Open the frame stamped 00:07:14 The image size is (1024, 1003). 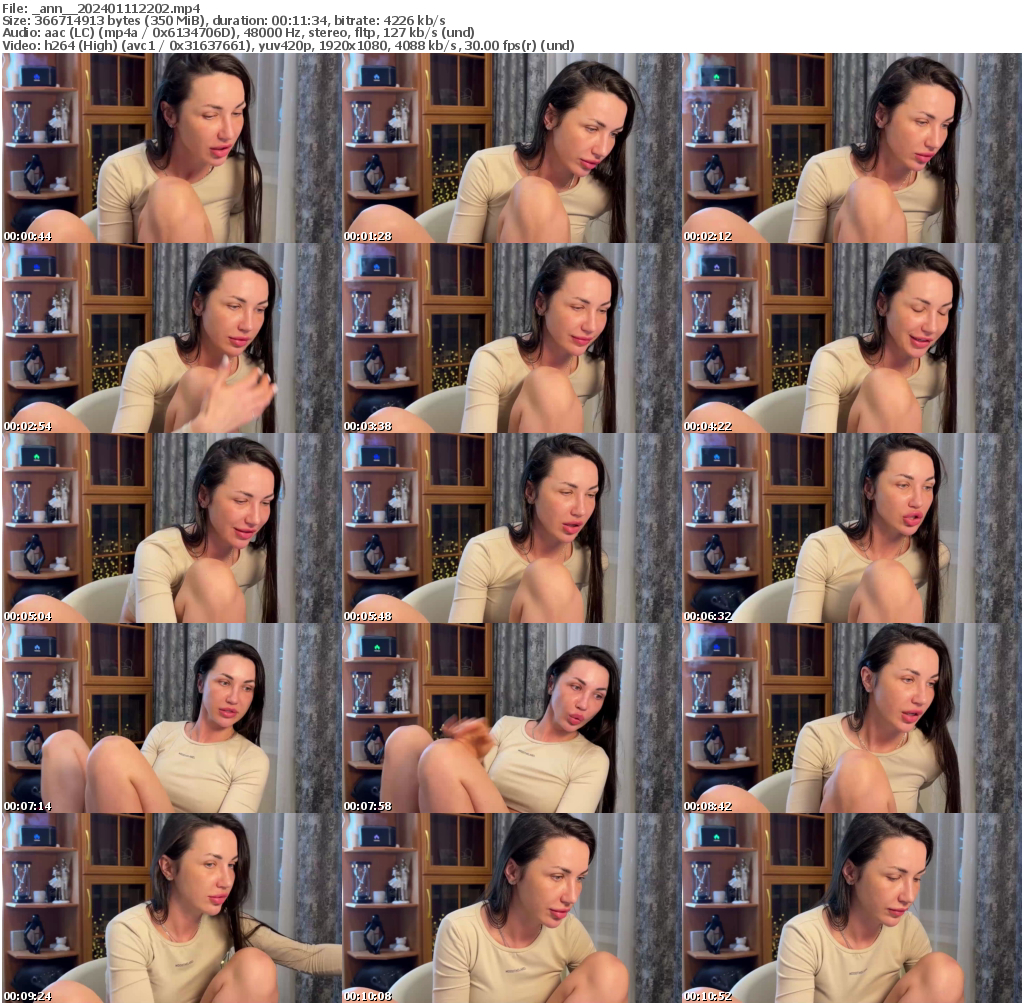coord(170,718)
